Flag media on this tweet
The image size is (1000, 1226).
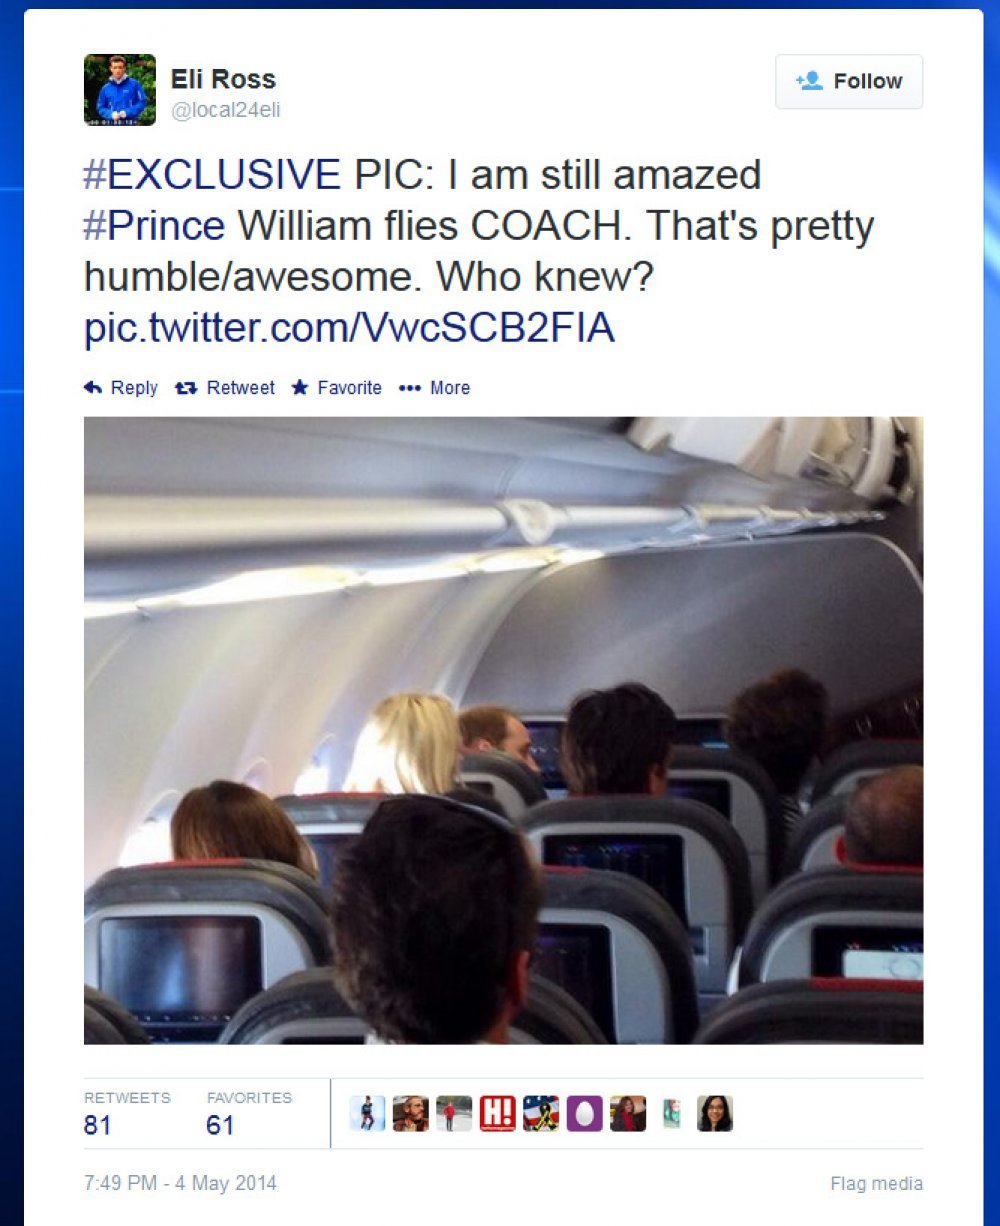coord(876,1184)
